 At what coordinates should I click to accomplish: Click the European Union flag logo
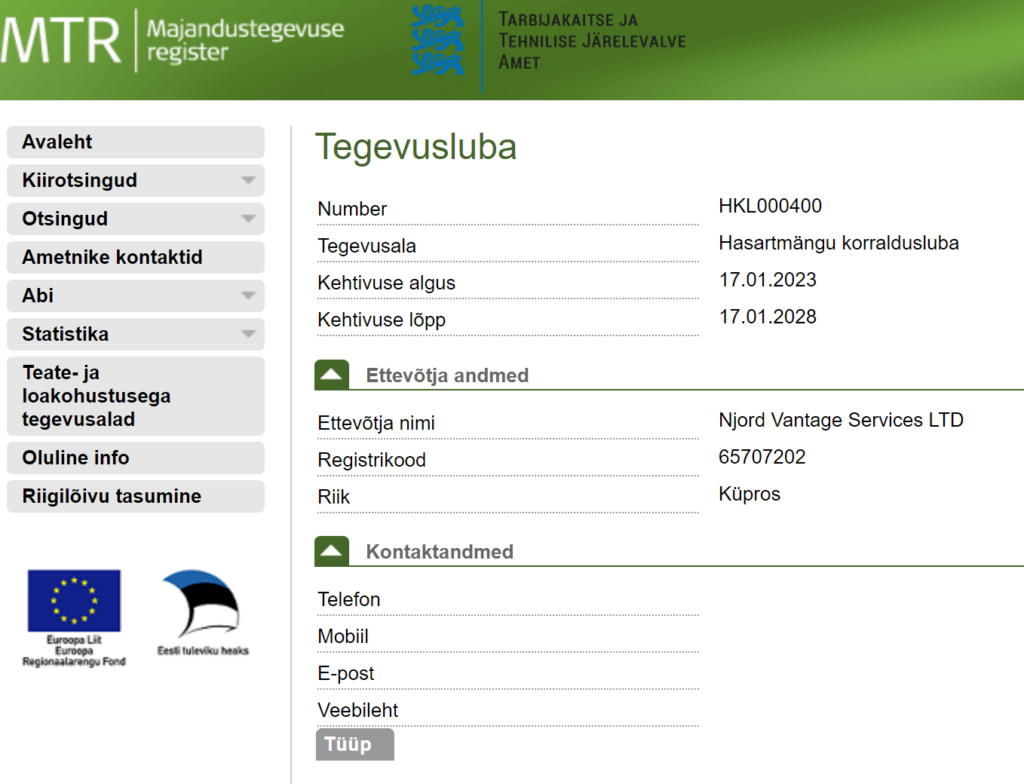(74, 601)
